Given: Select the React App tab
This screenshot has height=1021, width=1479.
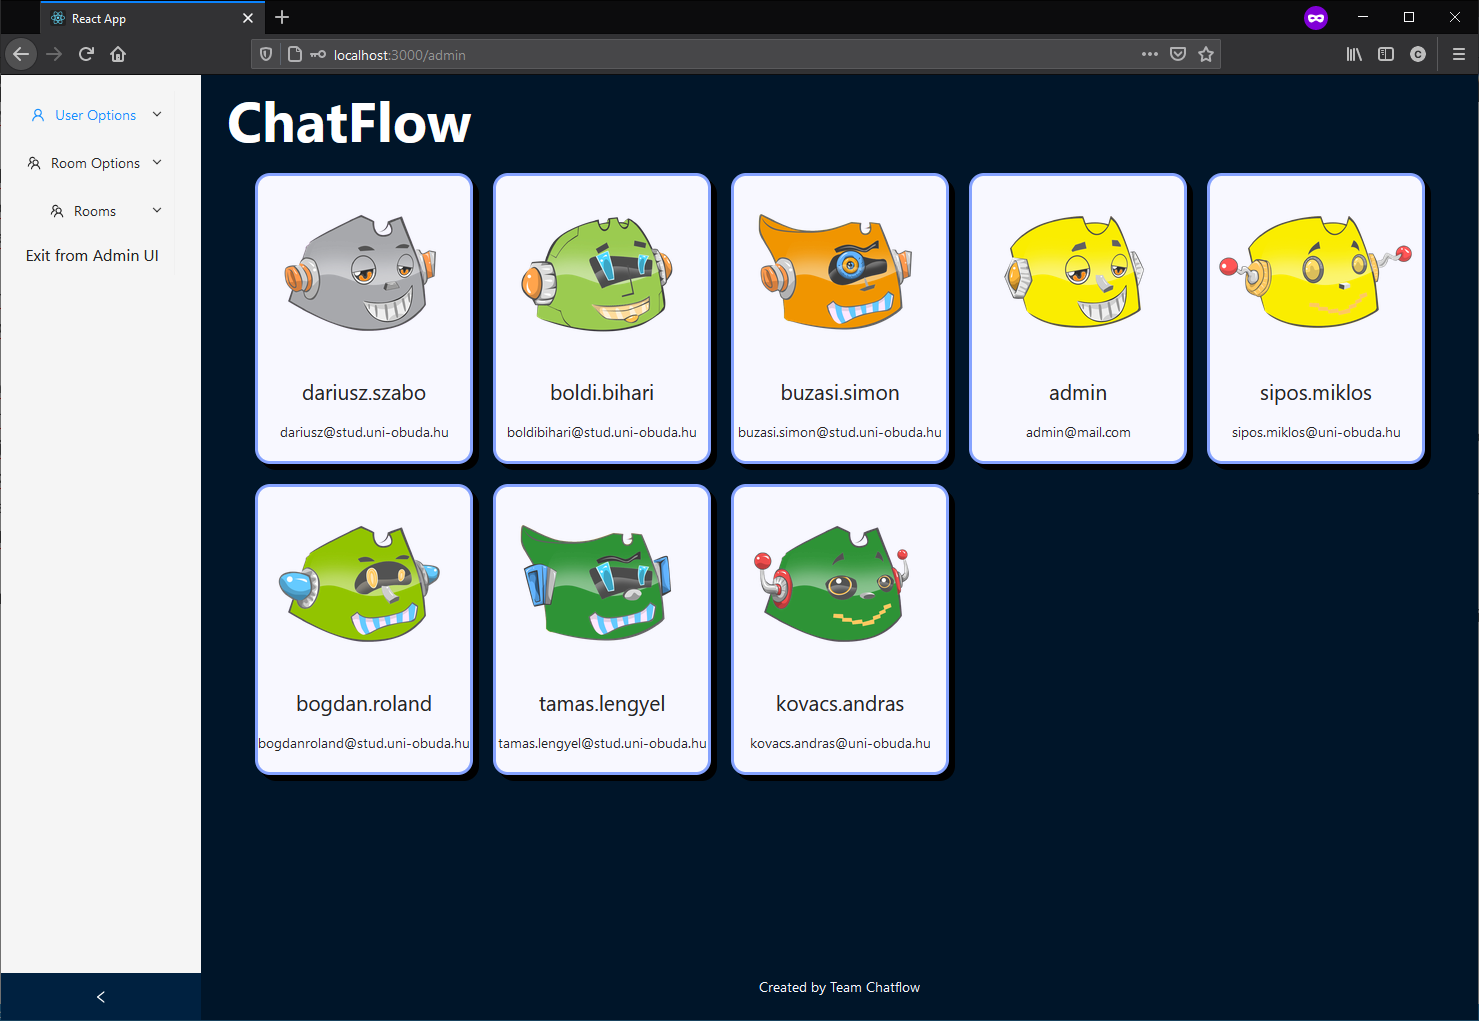Looking at the screenshot, I should point(153,18).
